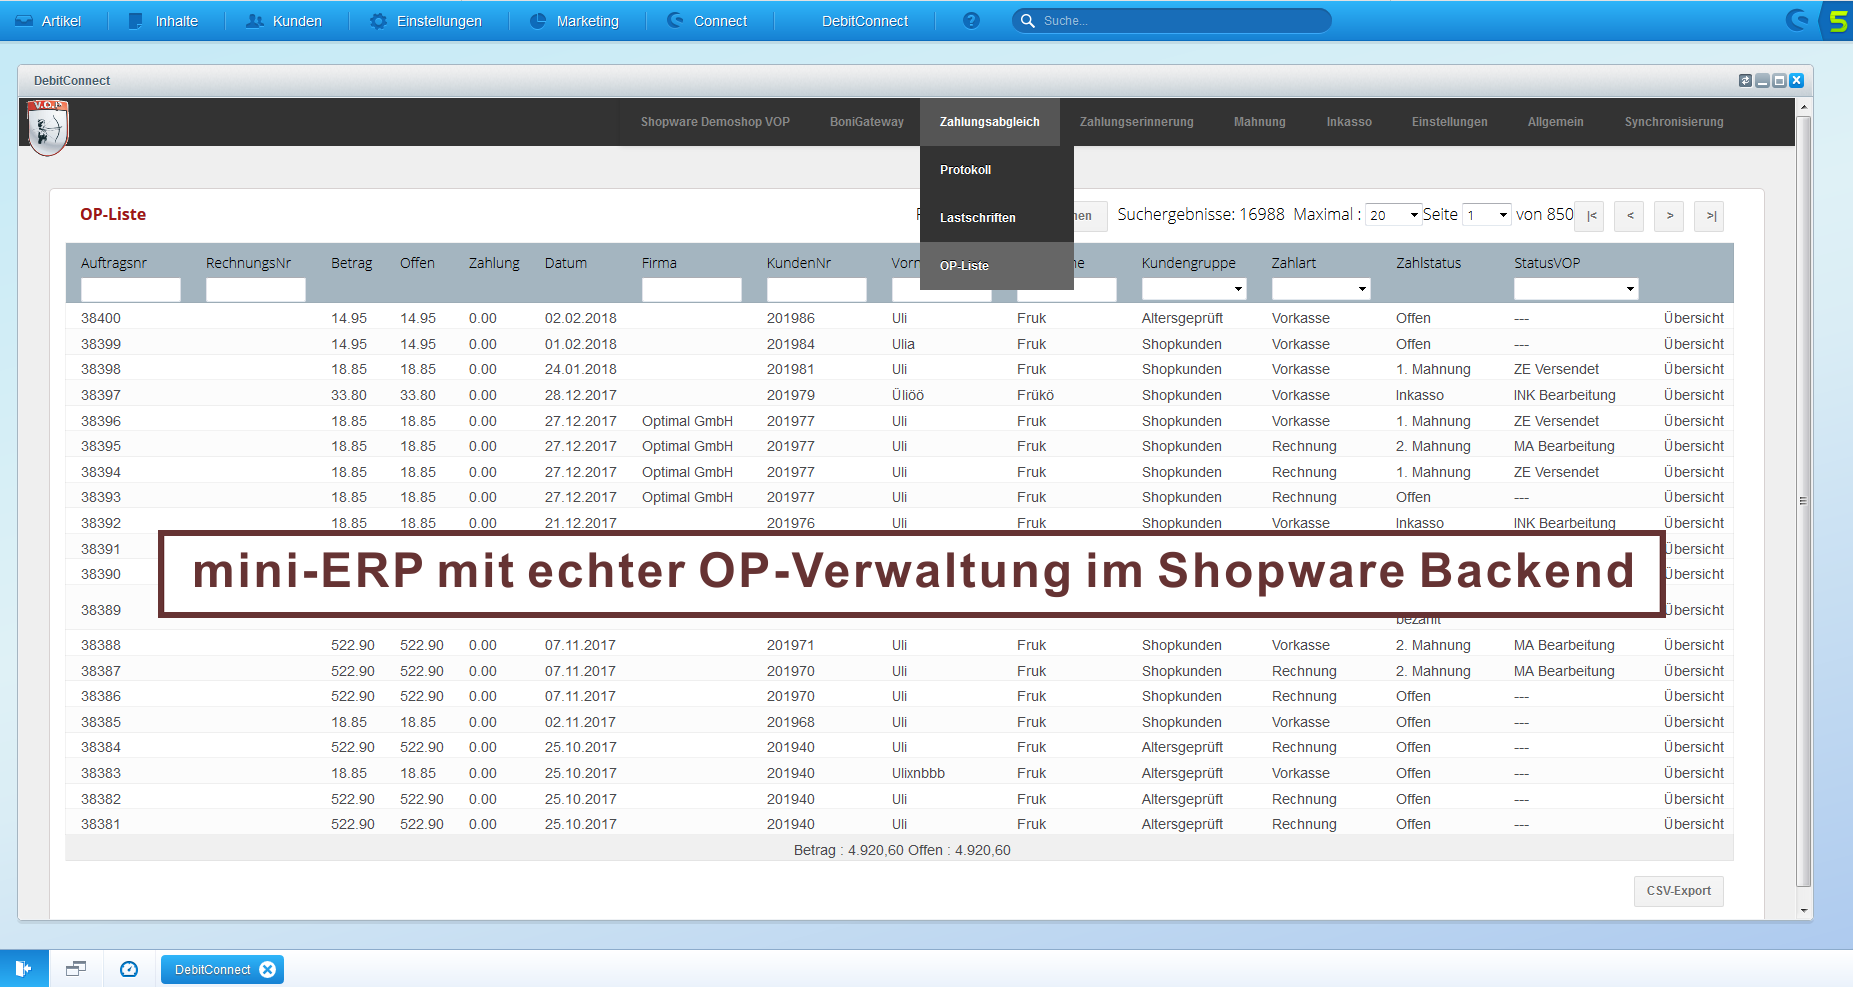The width and height of the screenshot is (1853, 987).
Task: Select the Allgemein tab
Action: [x=1556, y=122]
